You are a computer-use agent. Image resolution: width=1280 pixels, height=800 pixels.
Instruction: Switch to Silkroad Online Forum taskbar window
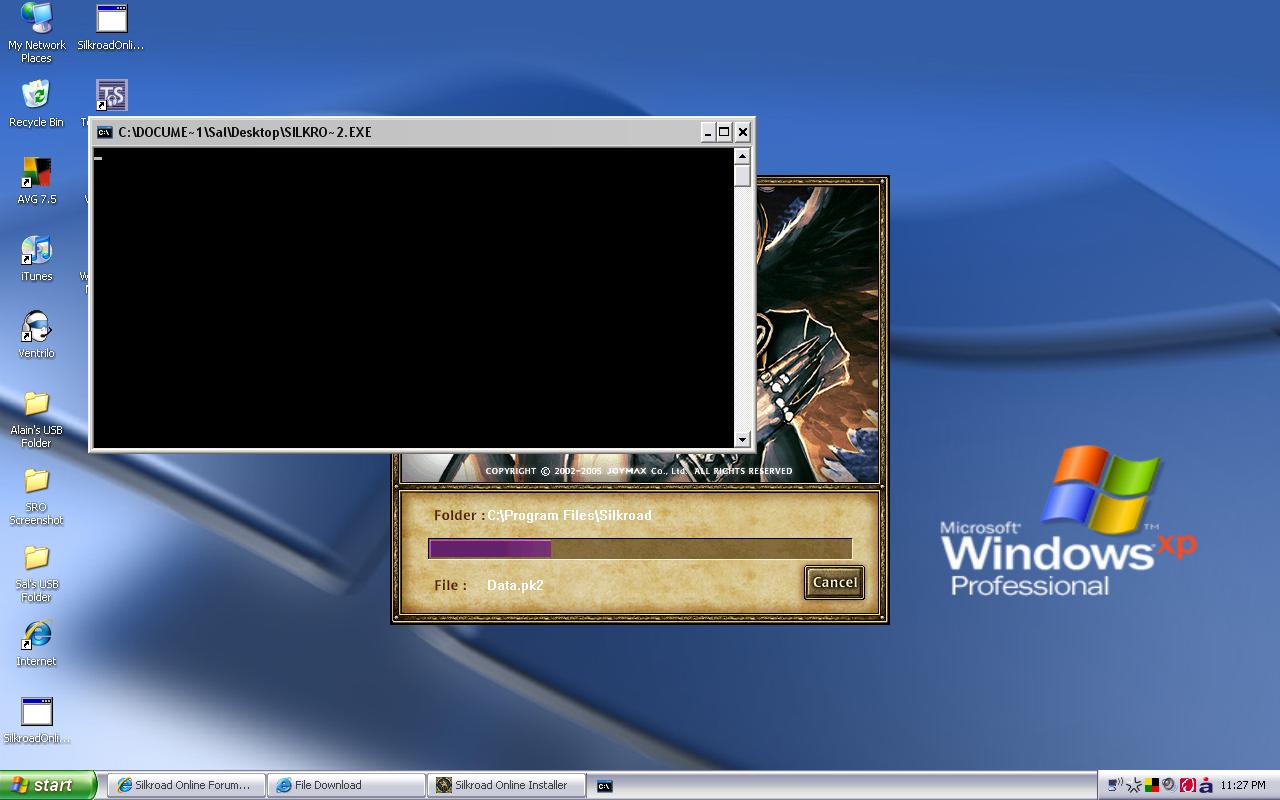point(186,785)
